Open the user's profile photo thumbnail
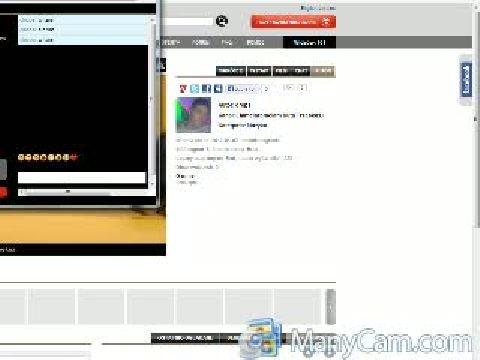 click(x=193, y=115)
